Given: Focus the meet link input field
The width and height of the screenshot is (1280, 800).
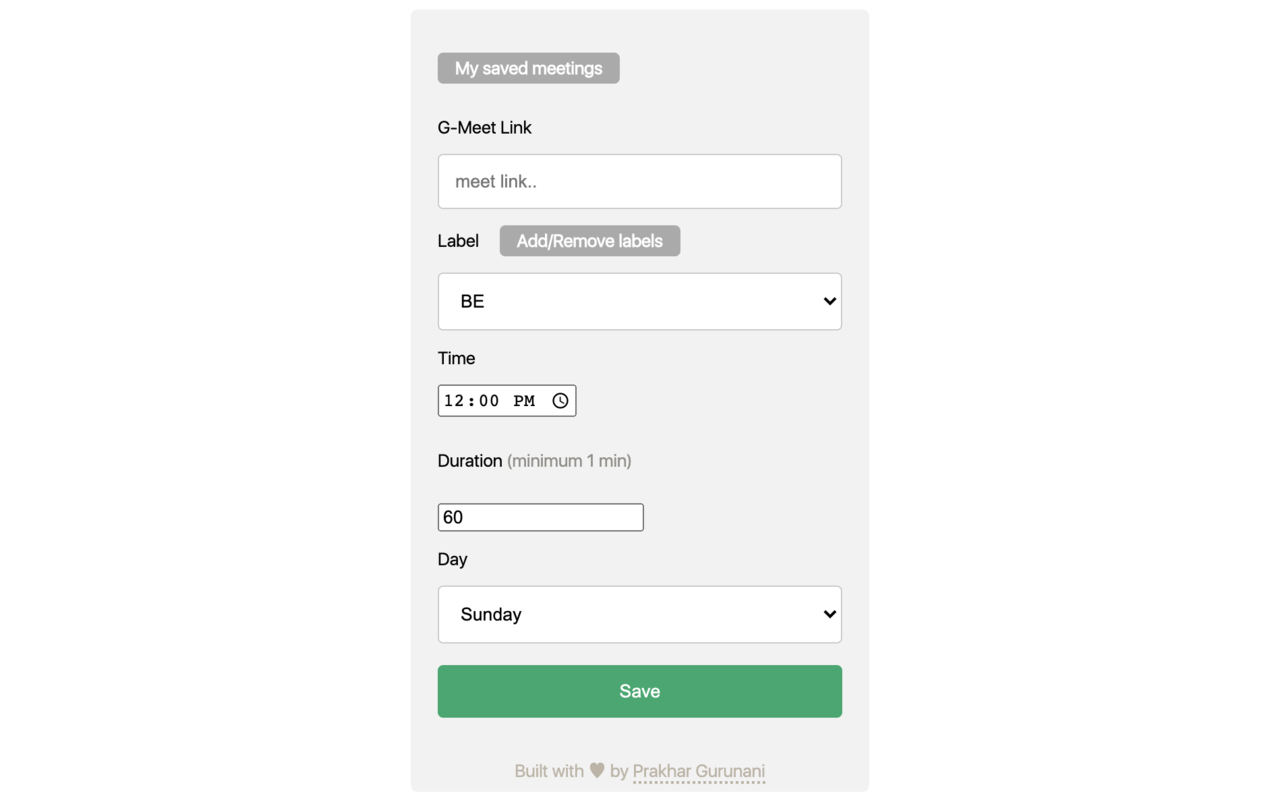Looking at the screenshot, I should click(x=639, y=181).
